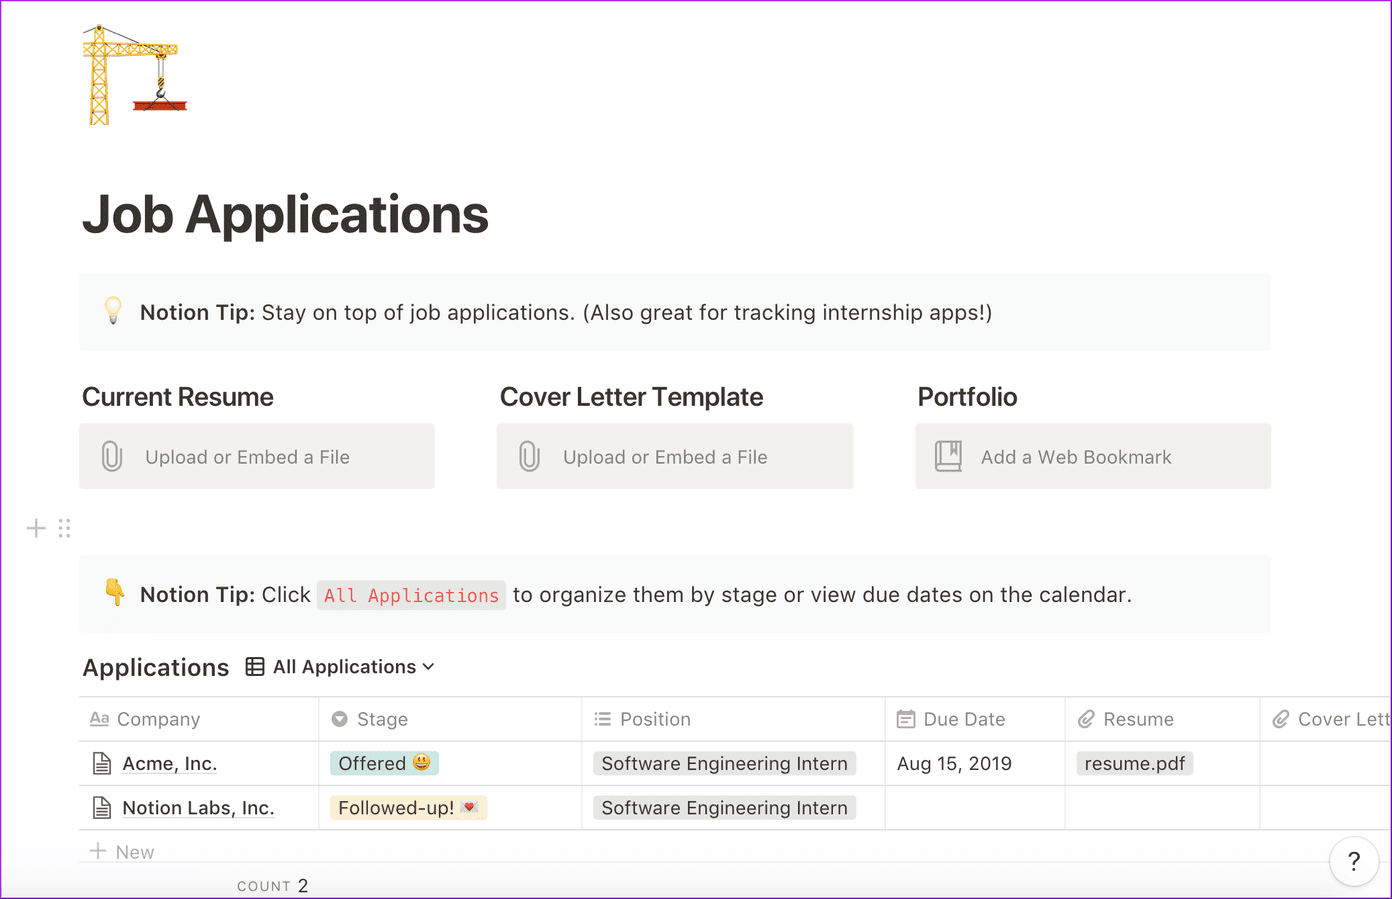Click the COUNT 2 summary under Company

click(272, 886)
